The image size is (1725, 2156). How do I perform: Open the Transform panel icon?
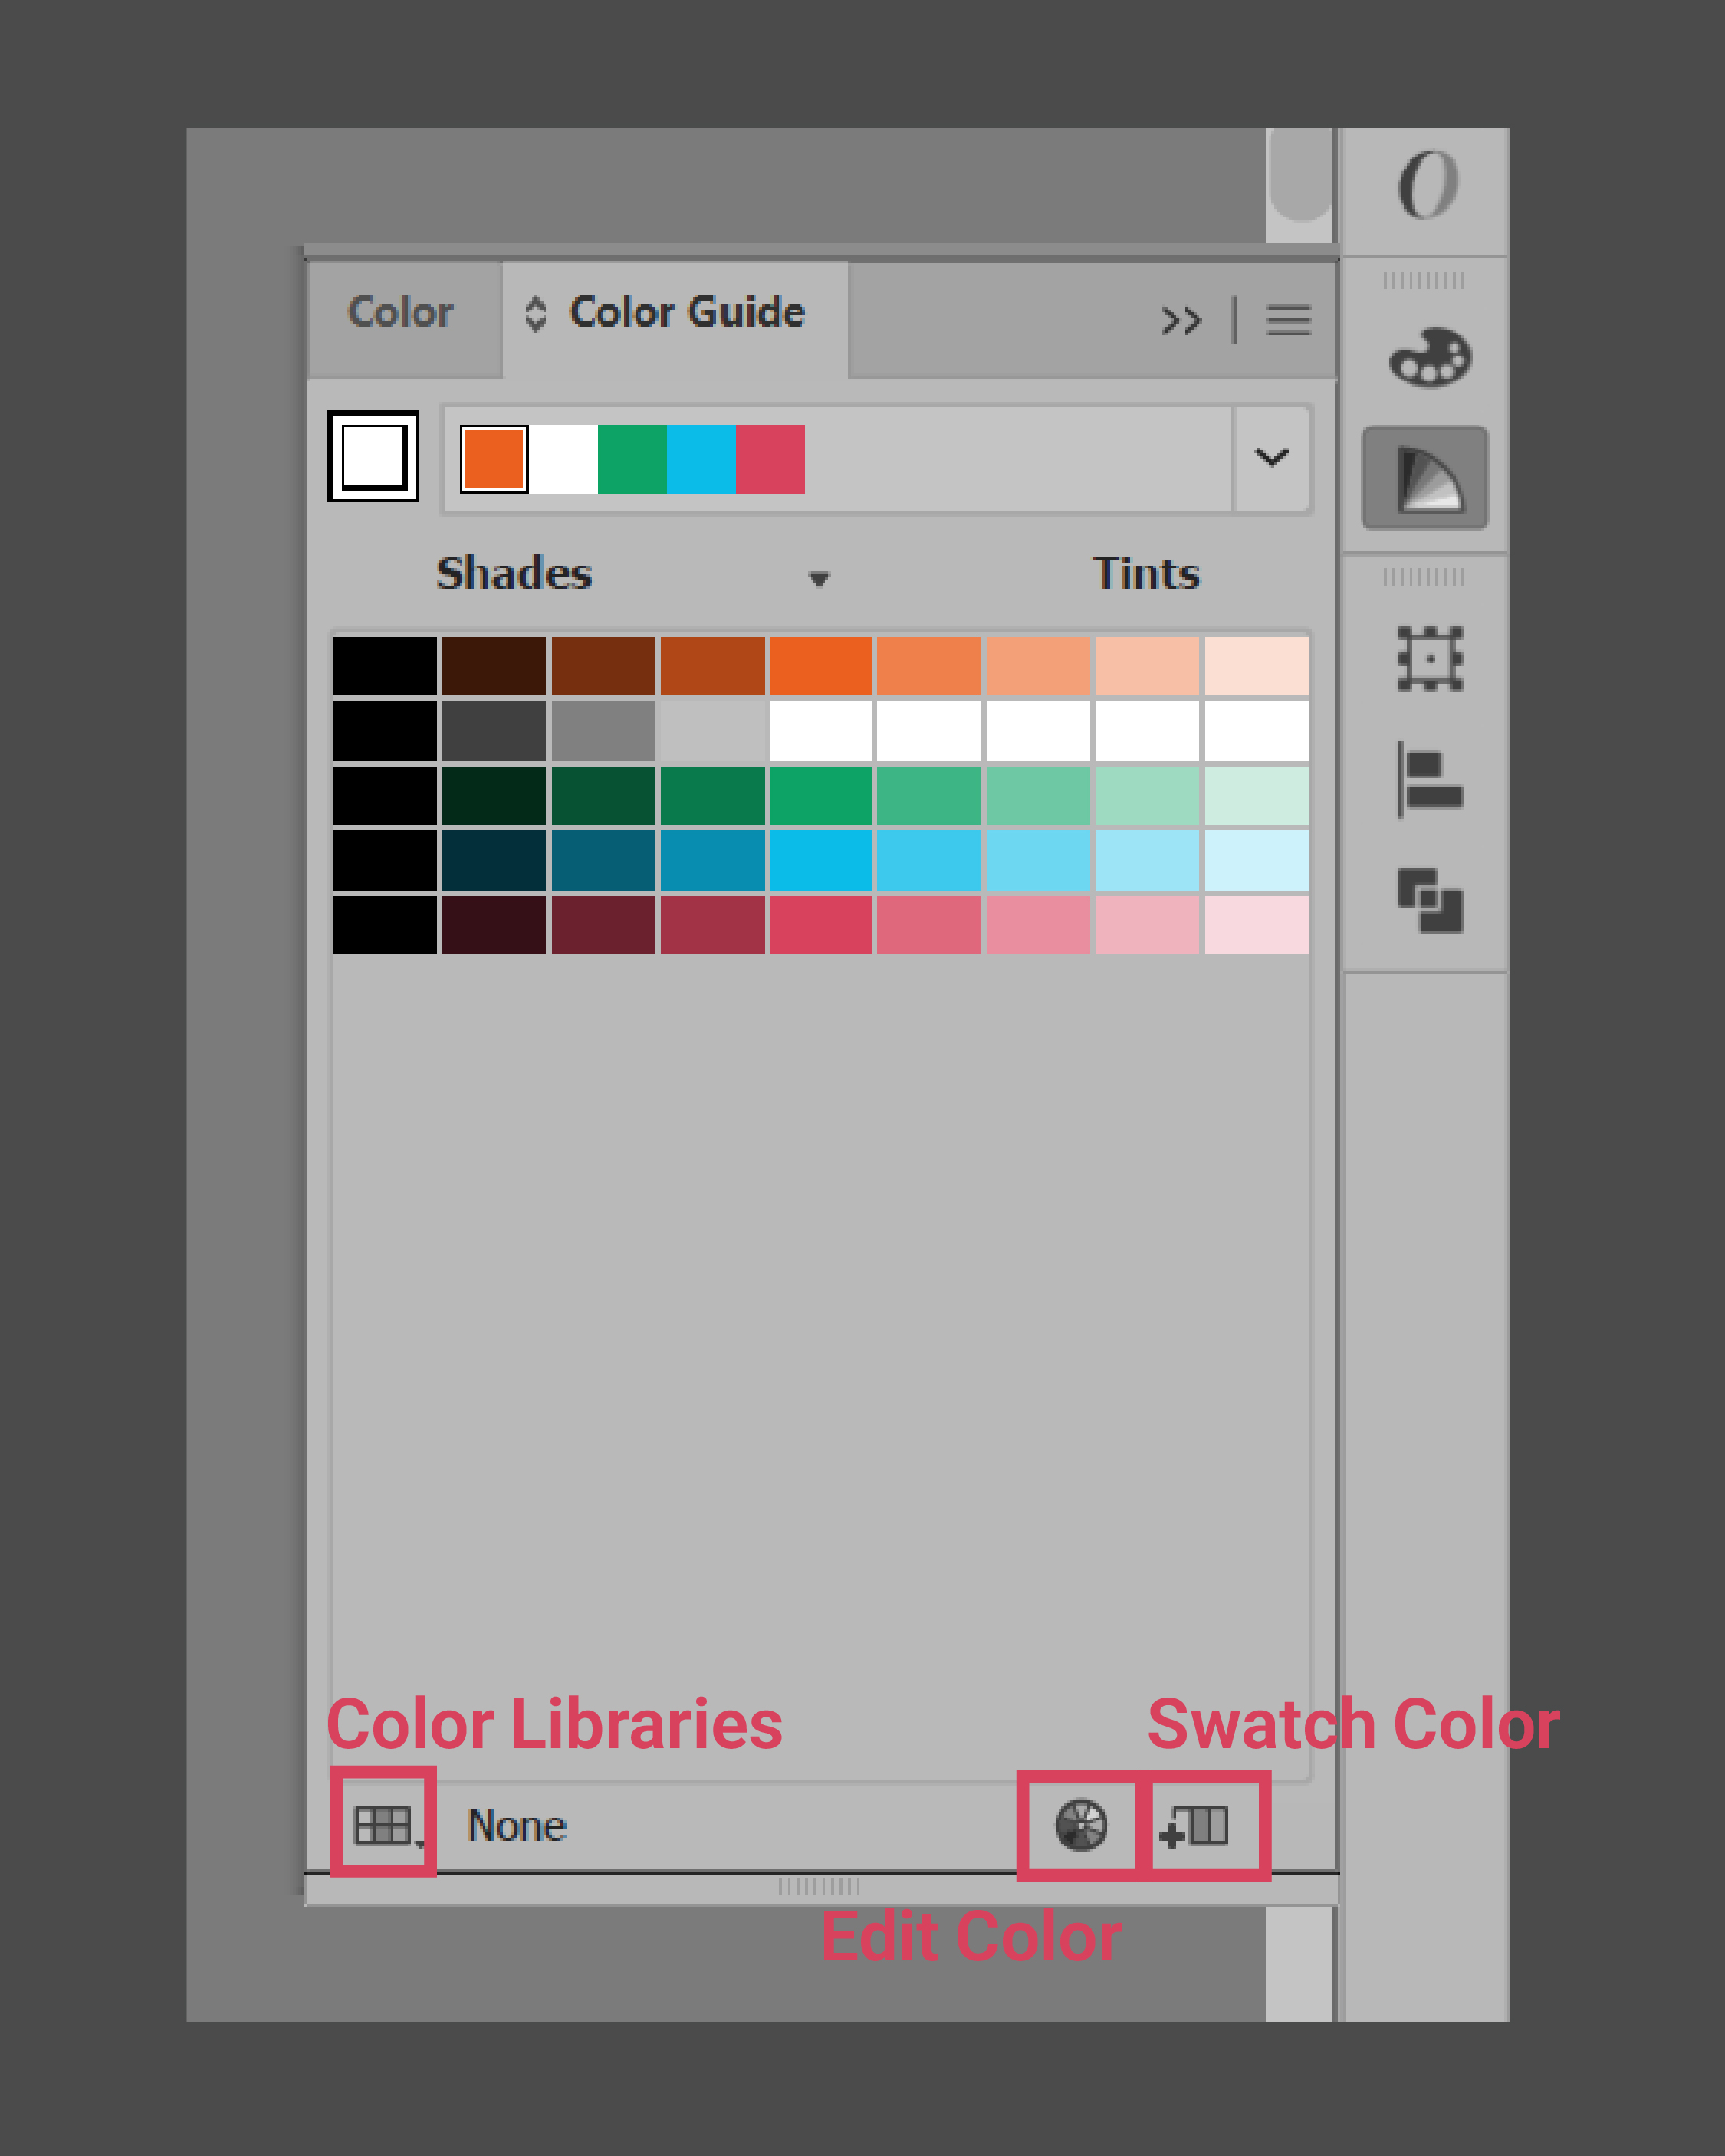[x=1430, y=659]
